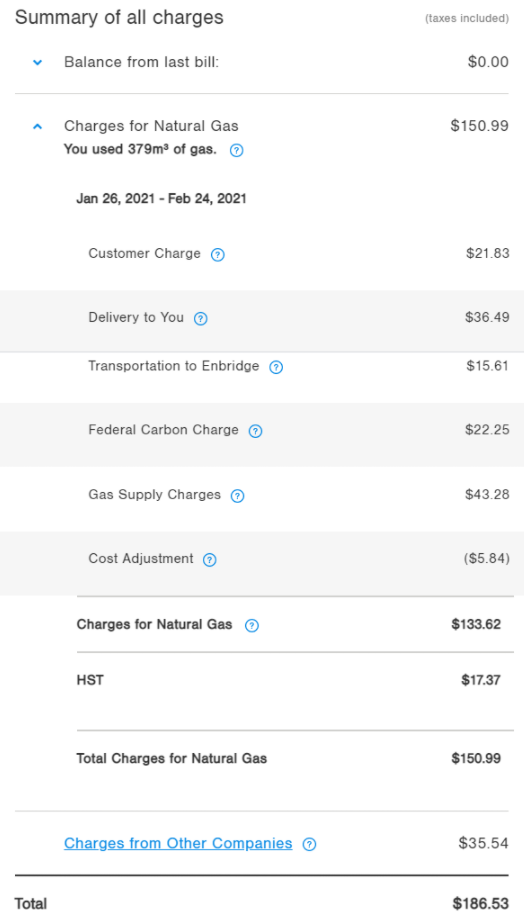Image resolution: width=524 pixels, height=922 pixels.
Task: Open help icon next to Charges from Other Companies
Action: [309, 844]
